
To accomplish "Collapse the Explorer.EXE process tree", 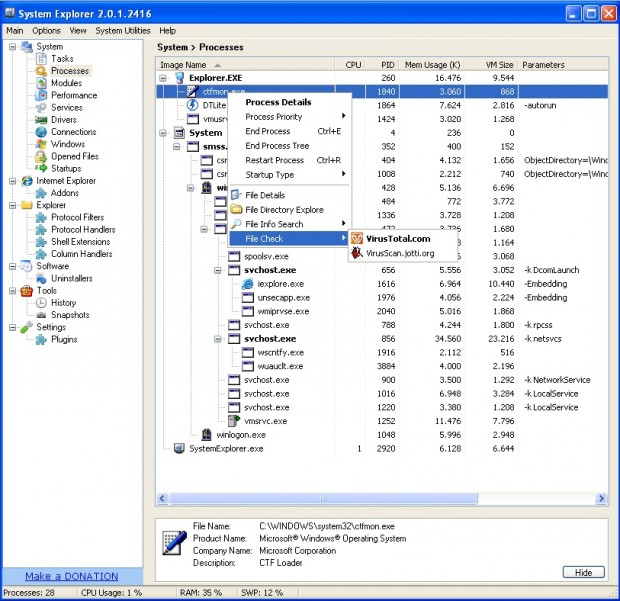I will click(x=164, y=77).
